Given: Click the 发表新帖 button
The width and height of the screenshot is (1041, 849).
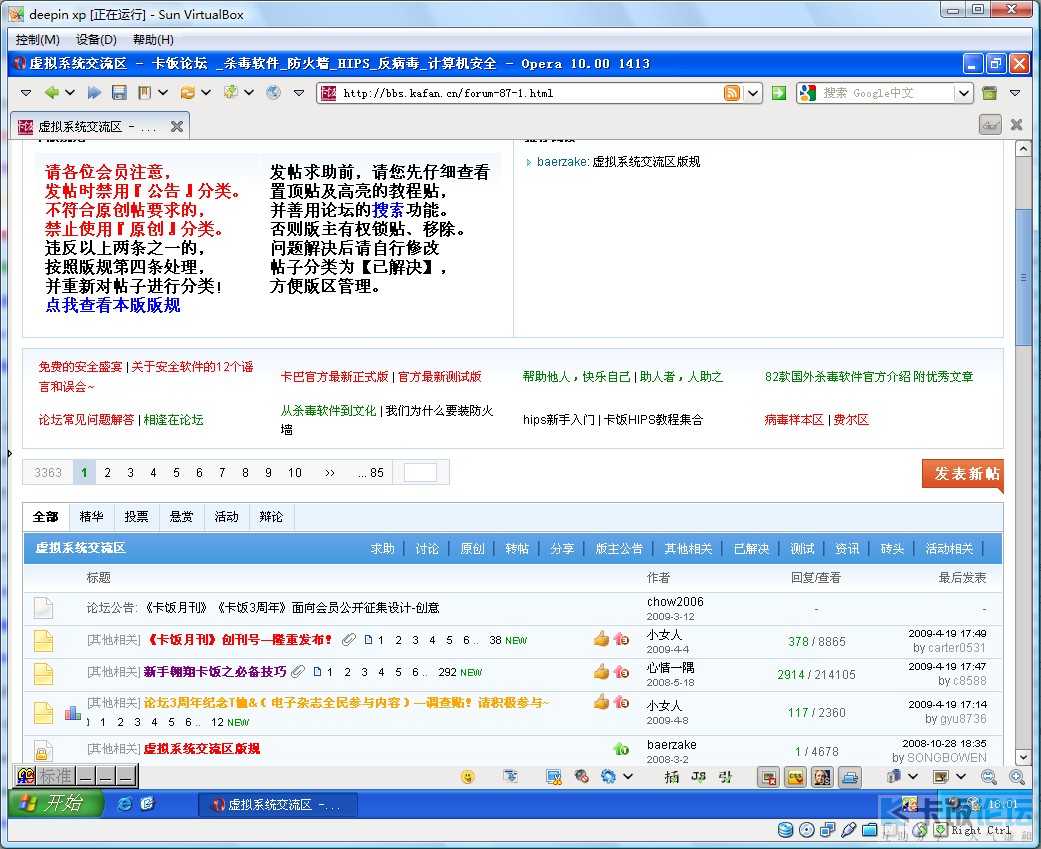Looking at the screenshot, I should tap(963, 474).
